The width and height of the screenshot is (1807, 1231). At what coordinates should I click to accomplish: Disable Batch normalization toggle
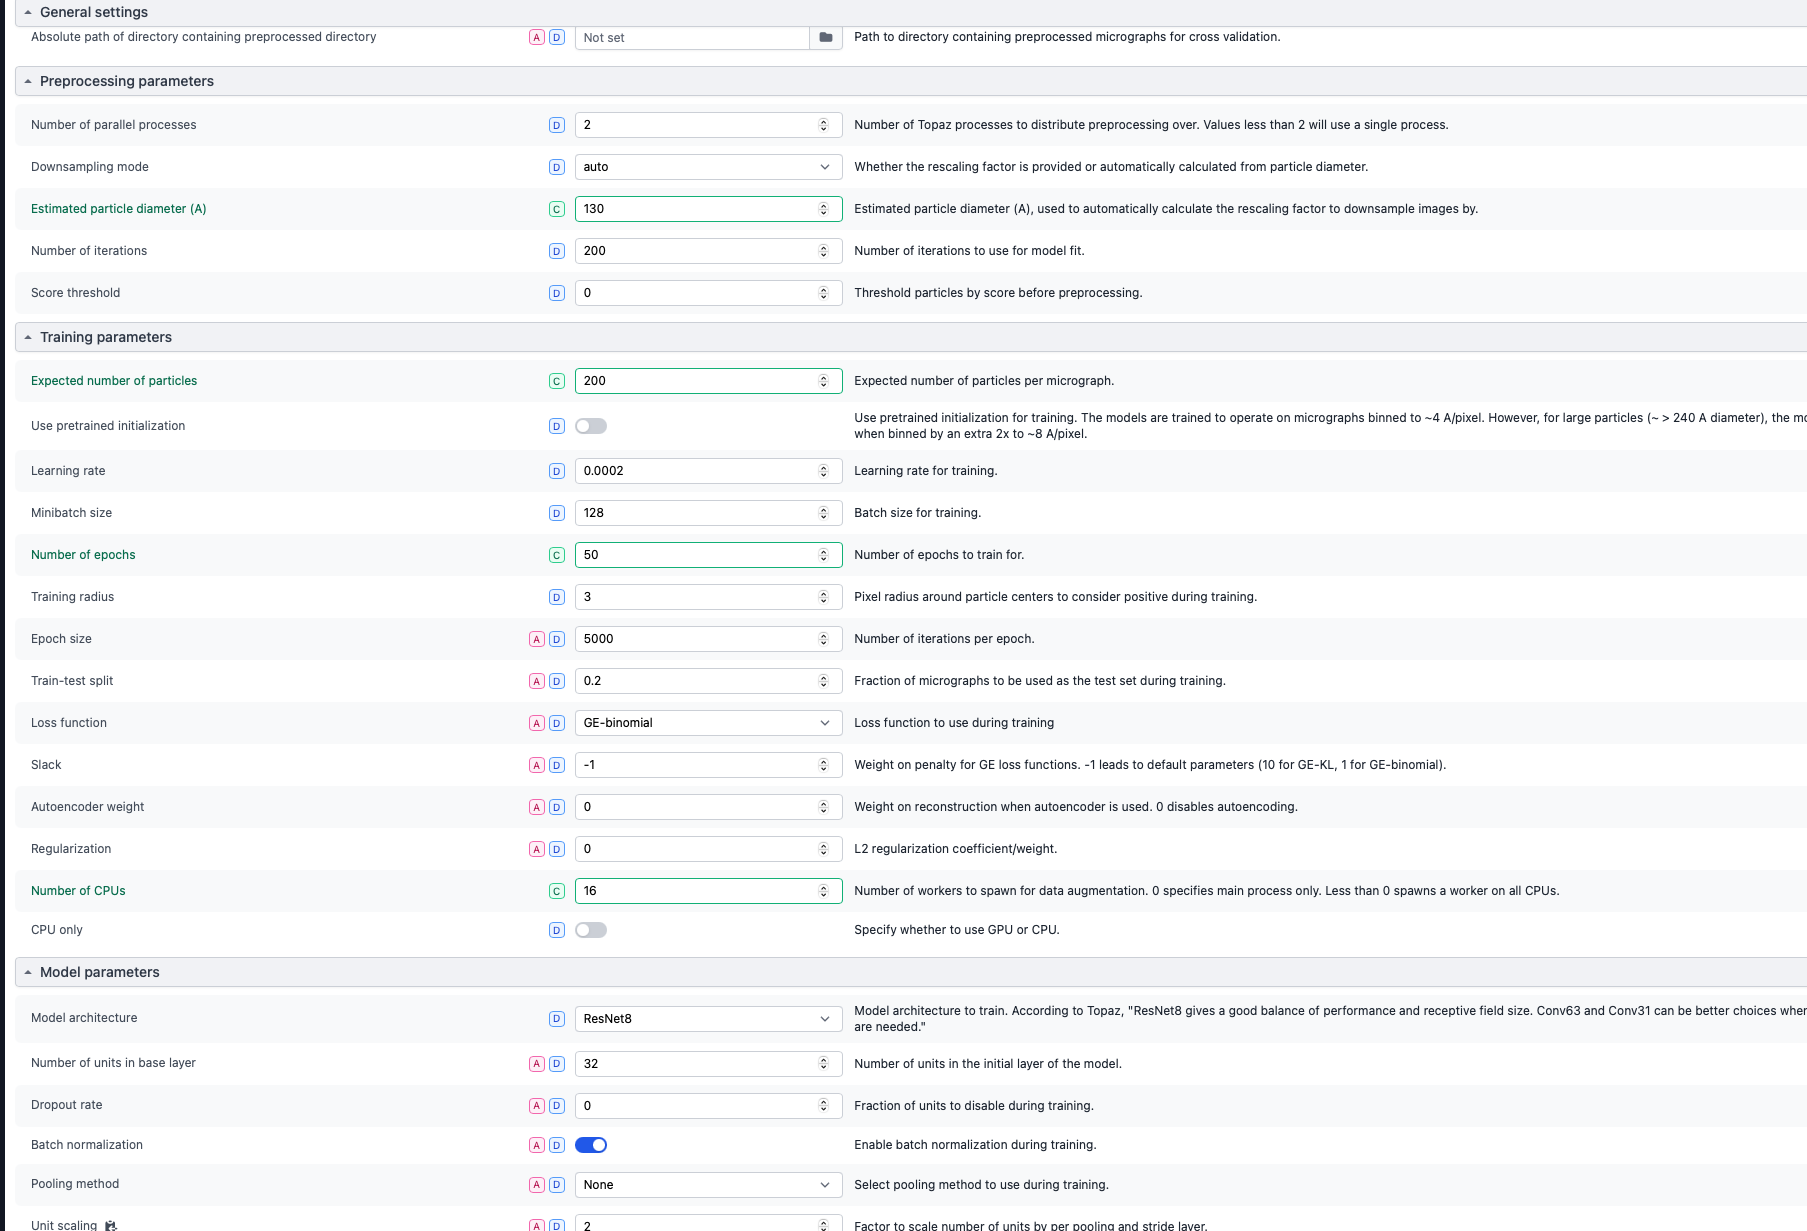point(591,1145)
